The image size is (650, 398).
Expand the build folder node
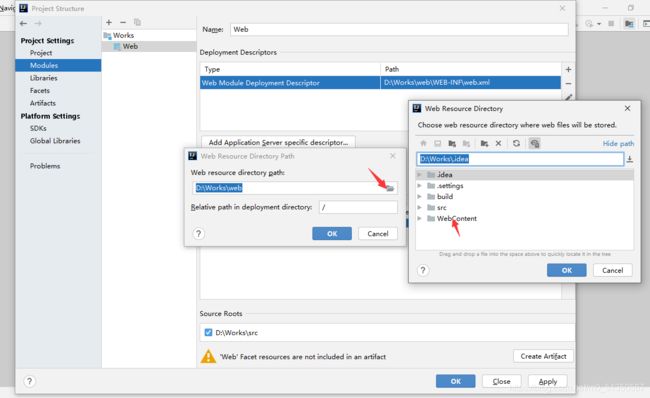(420, 197)
